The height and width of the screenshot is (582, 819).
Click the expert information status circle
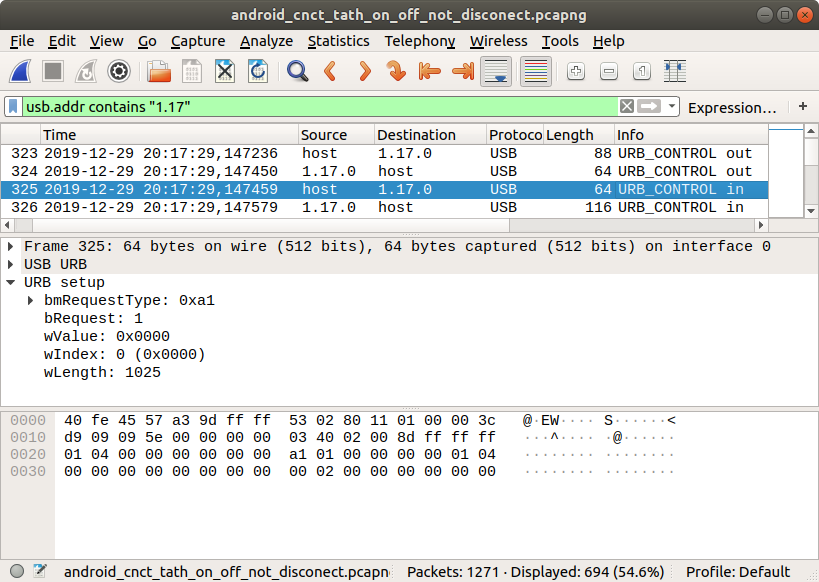(17, 571)
